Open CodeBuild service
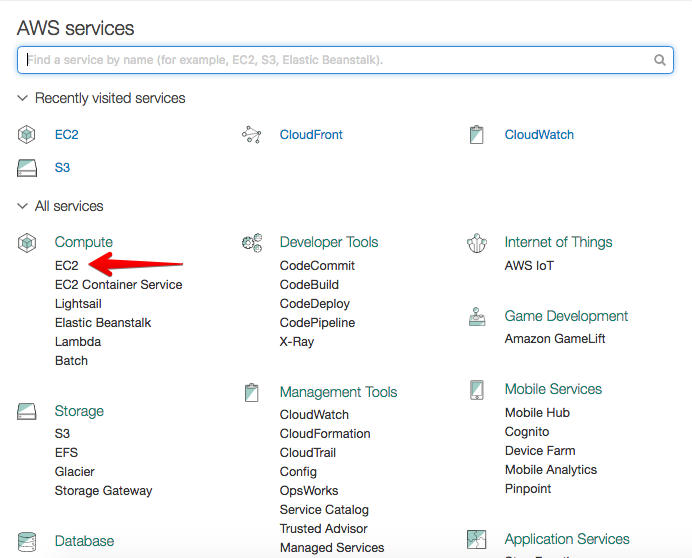 point(309,284)
